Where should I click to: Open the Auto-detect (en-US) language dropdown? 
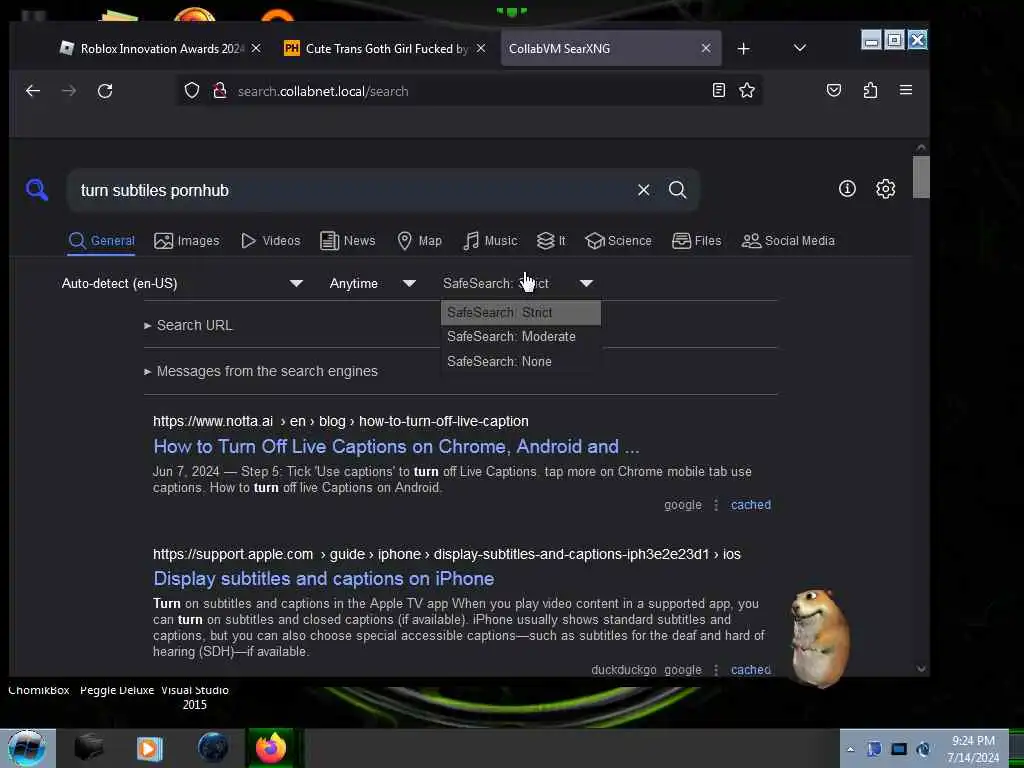pyautogui.click(x=182, y=283)
